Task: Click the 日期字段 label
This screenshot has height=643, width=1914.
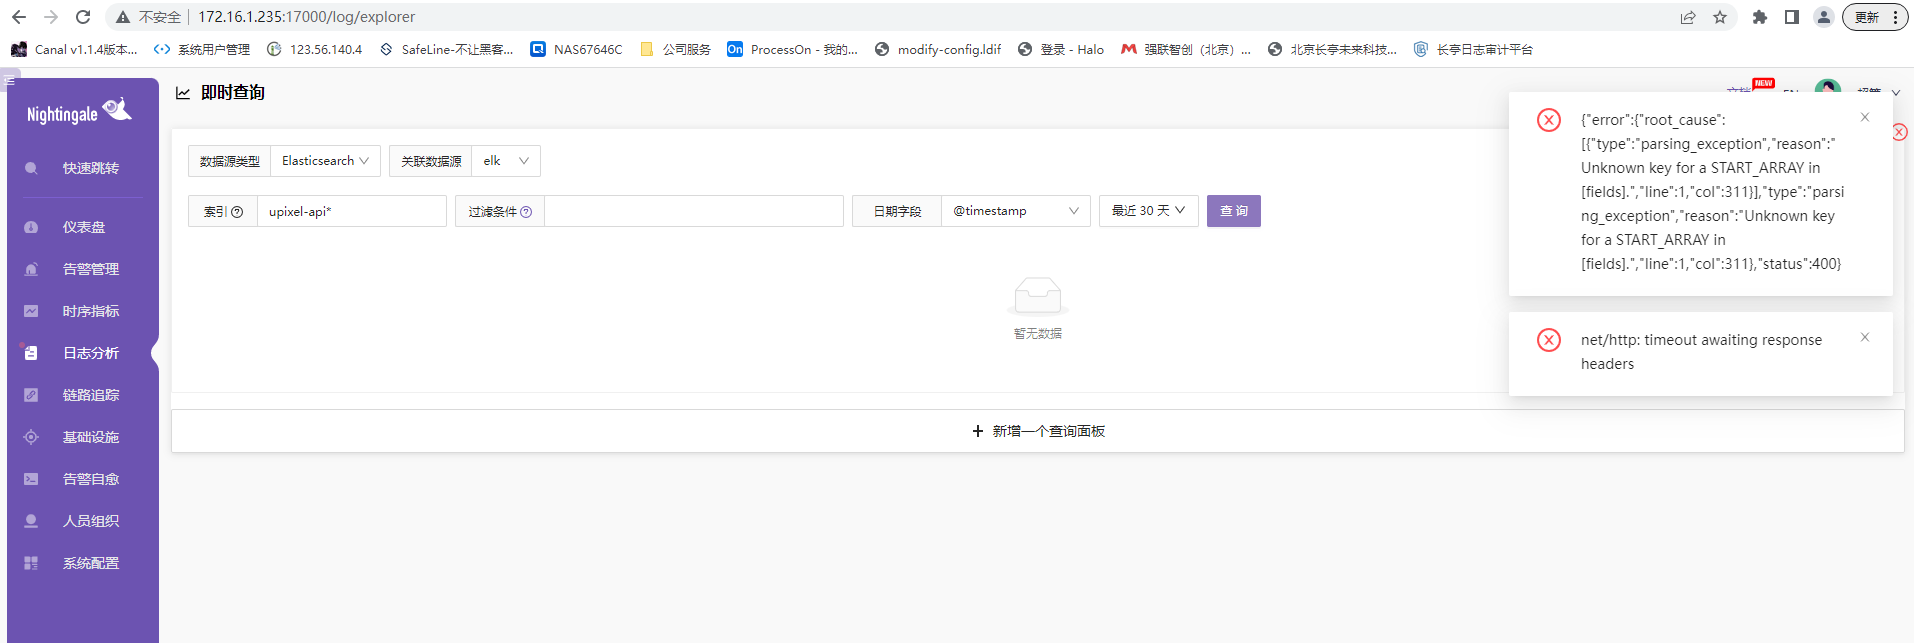Action: 897,211
